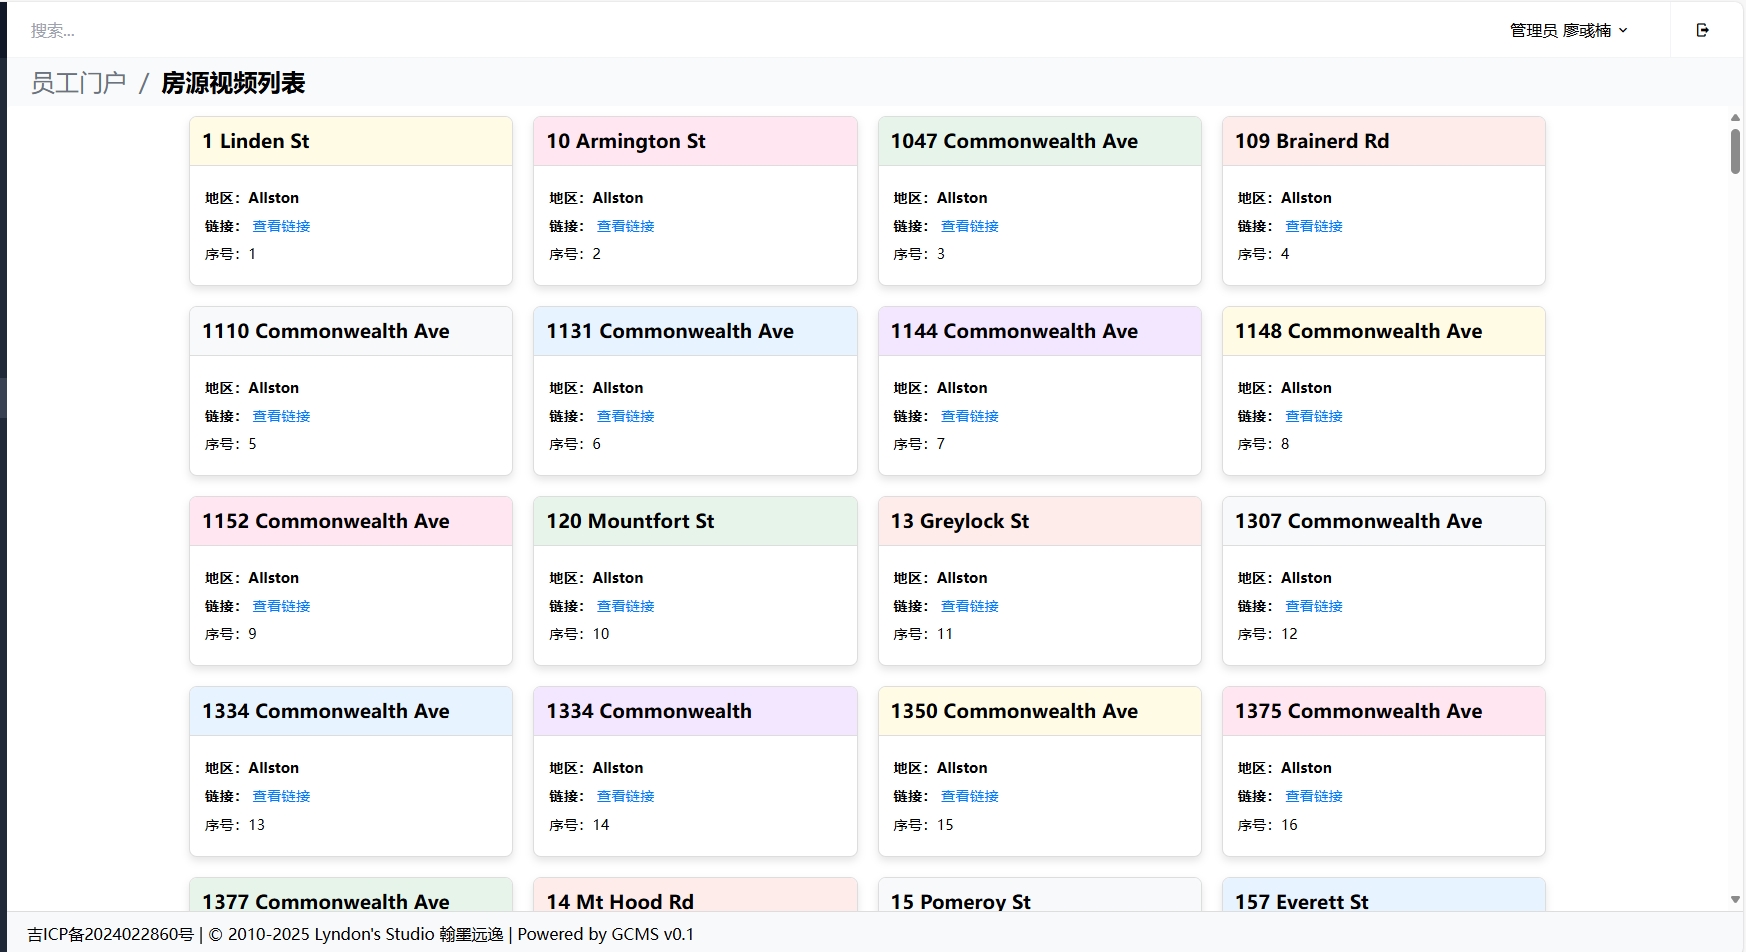Image resolution: width=1746 pixels, height=952 pixels.
Task: Open 查看链接 for 1375 Commonwealth Ave
Action: coord(1313,796)
